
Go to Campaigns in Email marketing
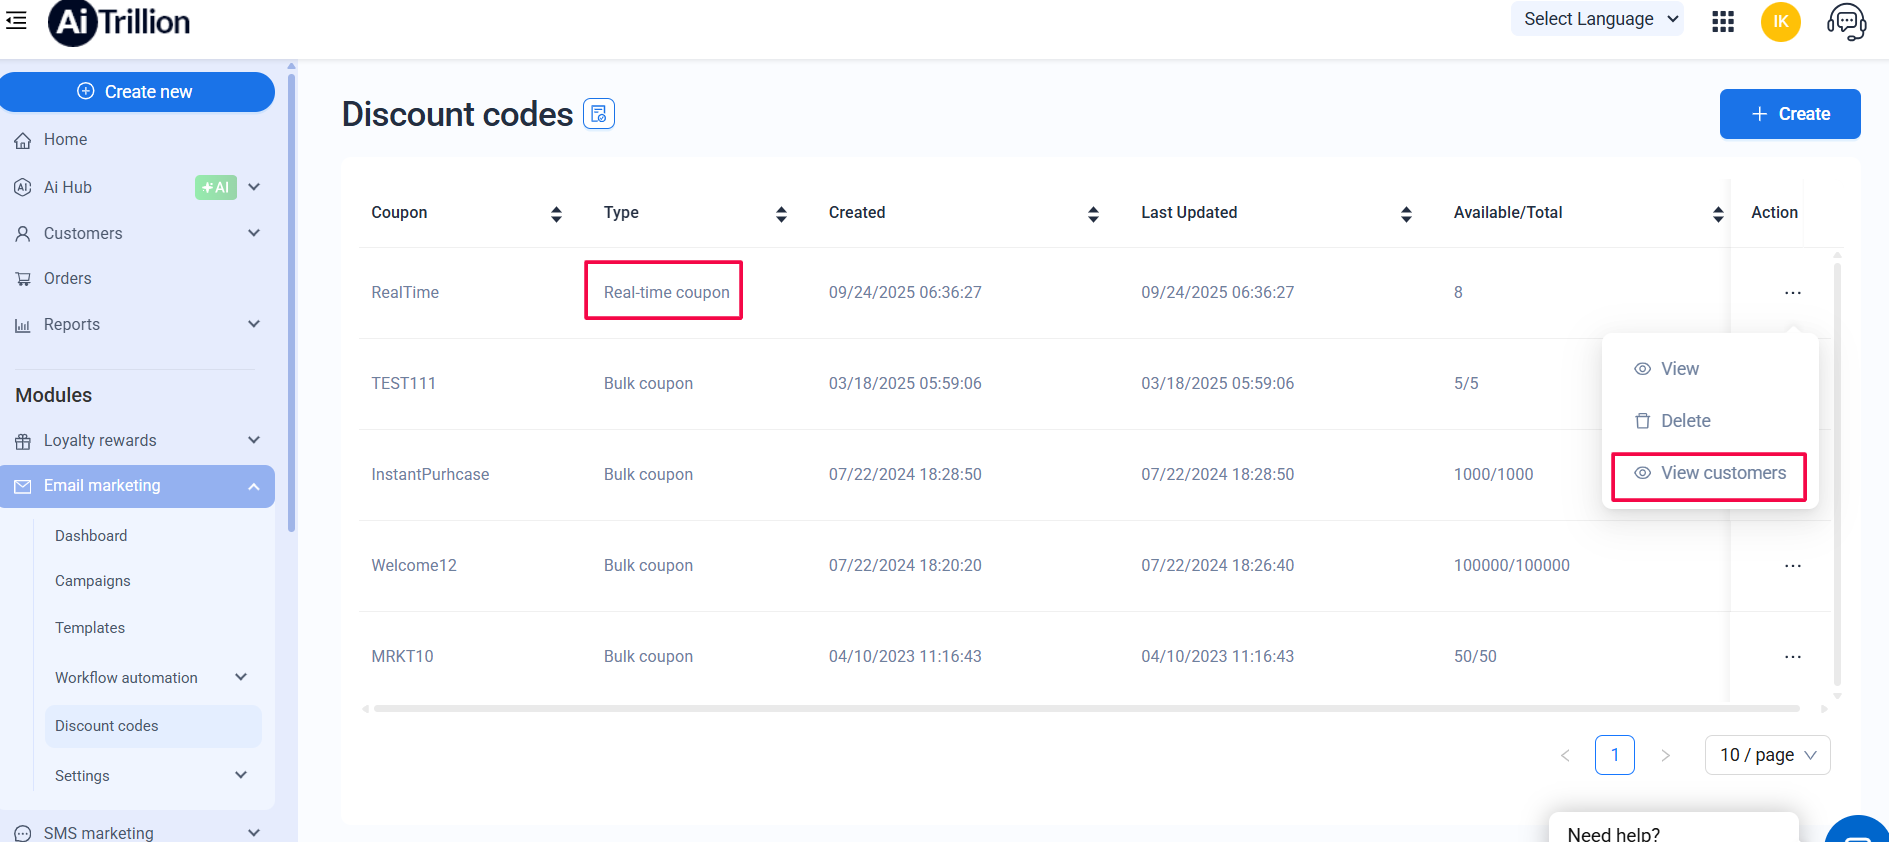pyautogui.click(x=93, y=581)
